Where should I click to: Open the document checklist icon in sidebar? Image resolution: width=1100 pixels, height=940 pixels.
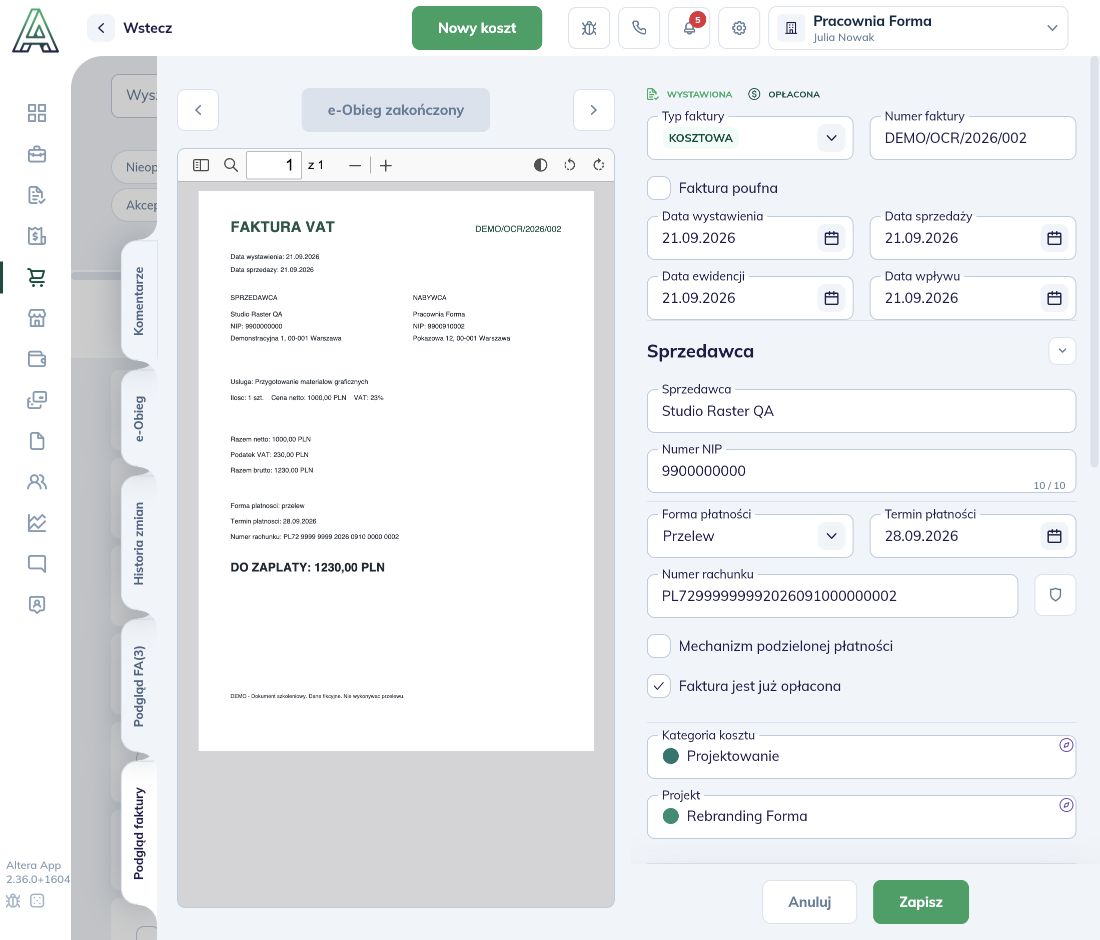tap(36, 195)
